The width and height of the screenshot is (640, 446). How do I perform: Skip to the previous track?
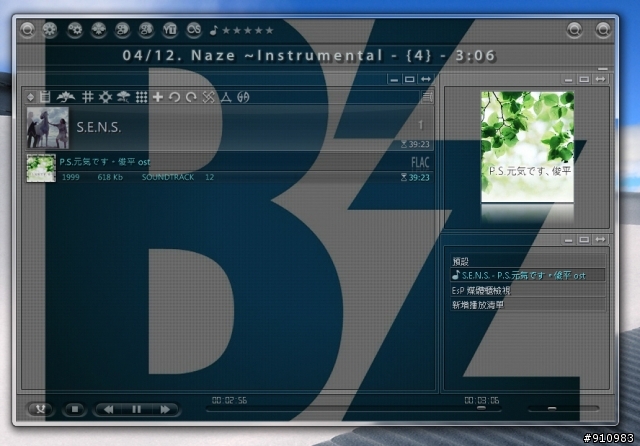108,409
